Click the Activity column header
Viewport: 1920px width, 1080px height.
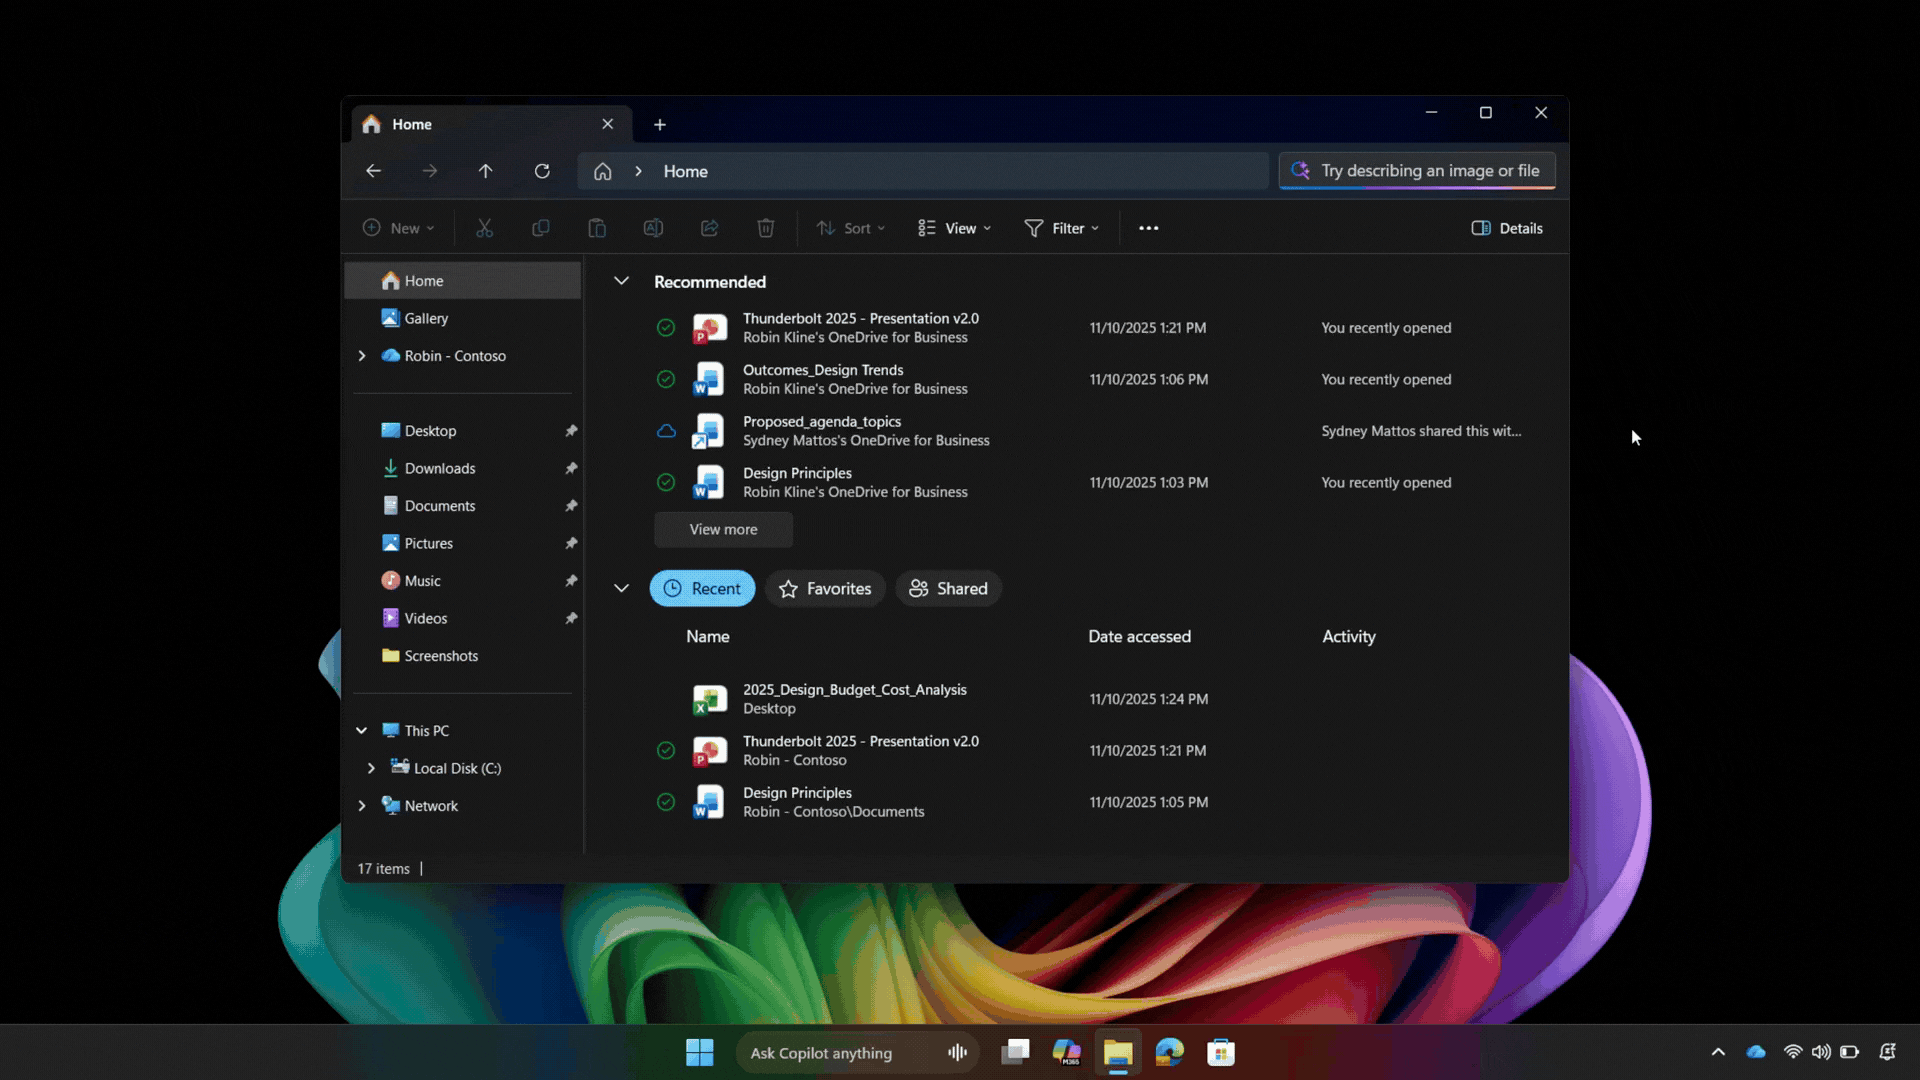pos(1349,636)
